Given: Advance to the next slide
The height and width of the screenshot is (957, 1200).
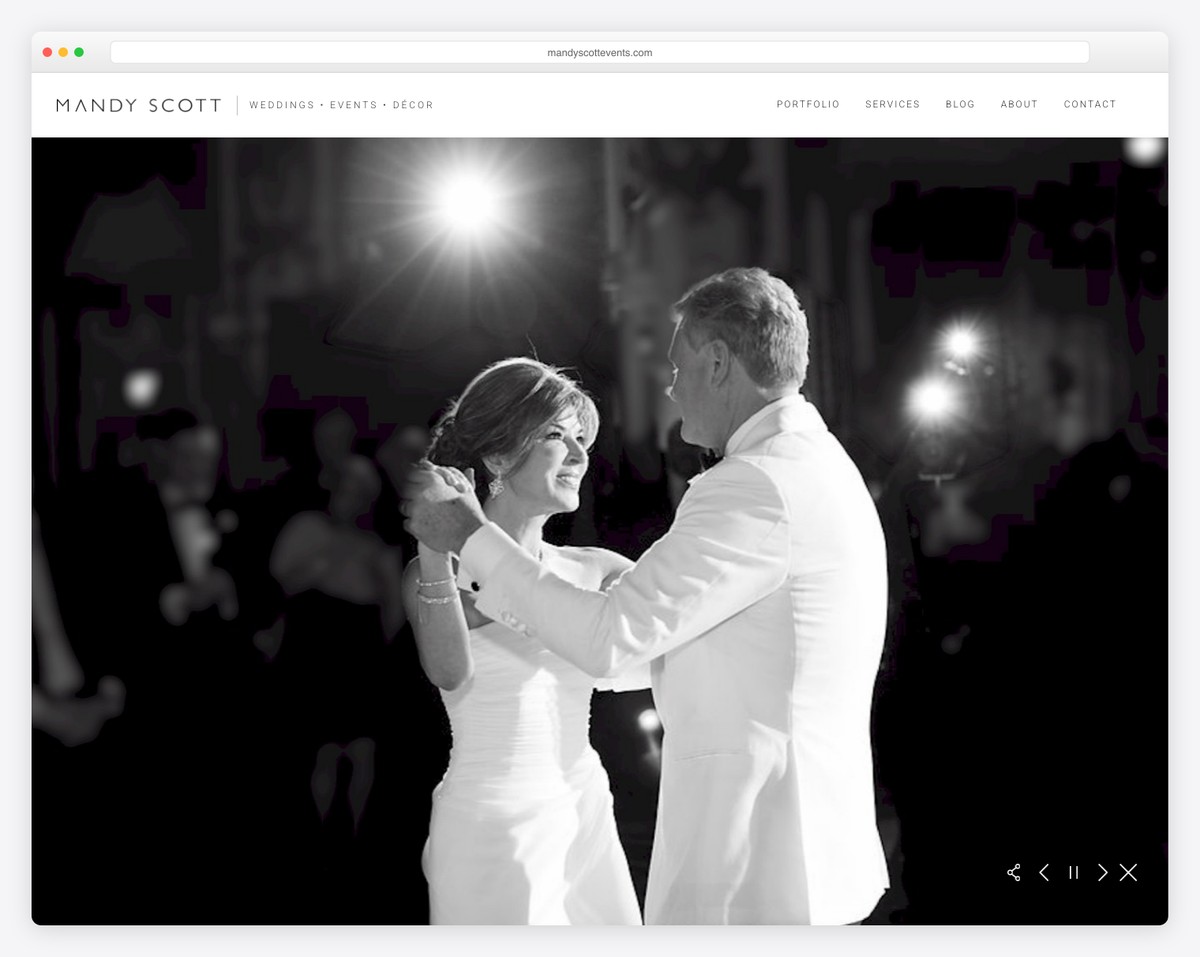Looking at the screenshot, I should point(1102,872).
